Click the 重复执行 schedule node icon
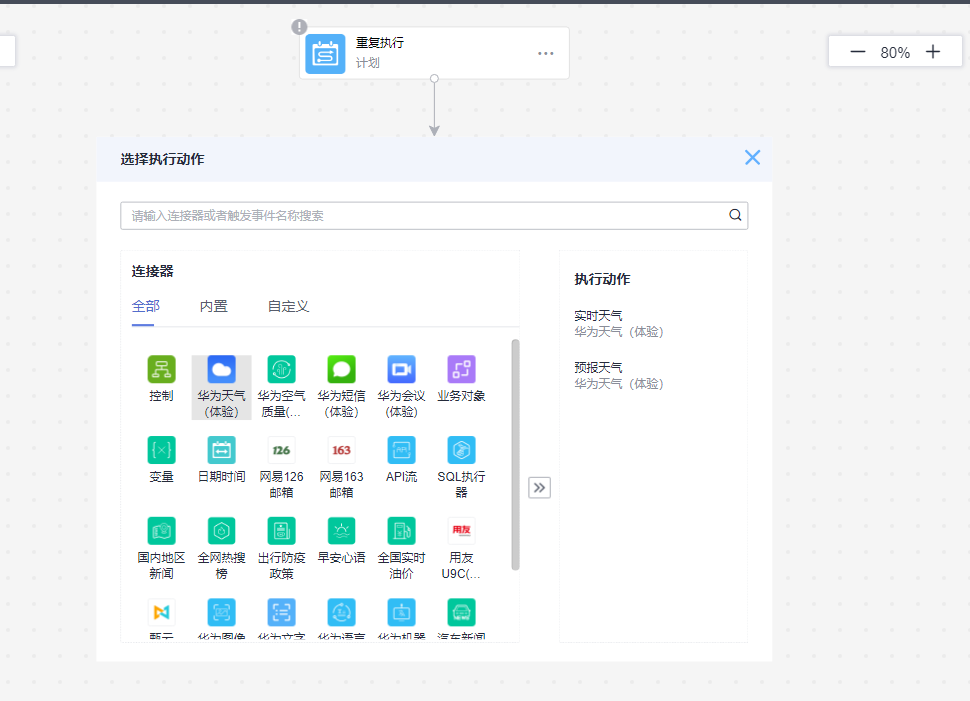 click(x=325, y=54)
